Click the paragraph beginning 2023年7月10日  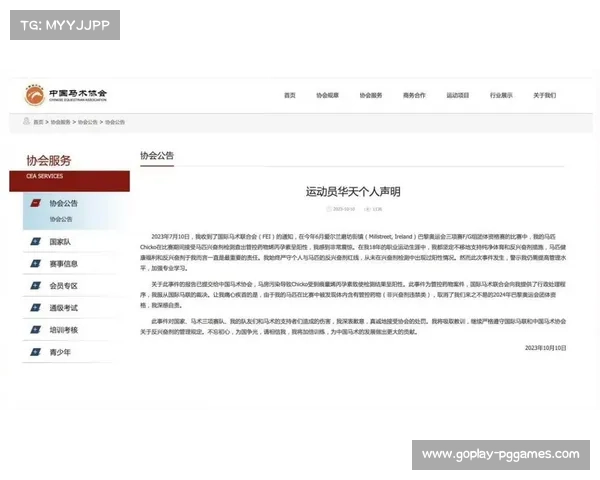tap(353, 252)
